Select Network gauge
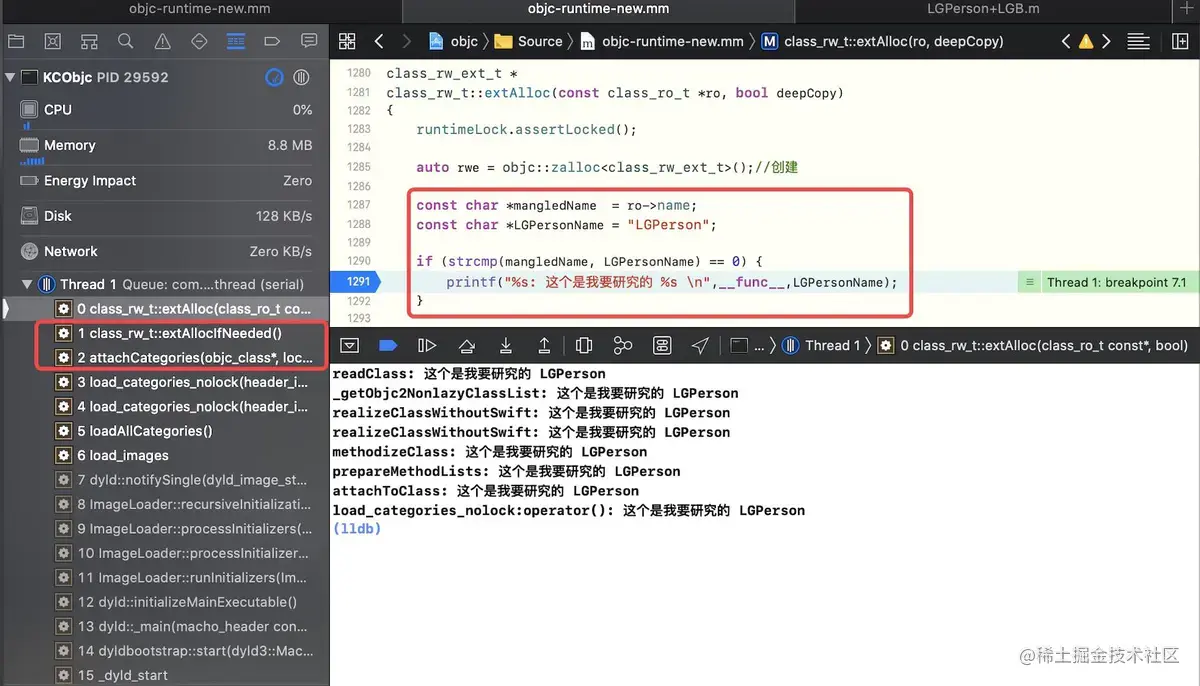Image resolution: width=1200 pixels, height=686 pixels. click(x=165, y=252)
